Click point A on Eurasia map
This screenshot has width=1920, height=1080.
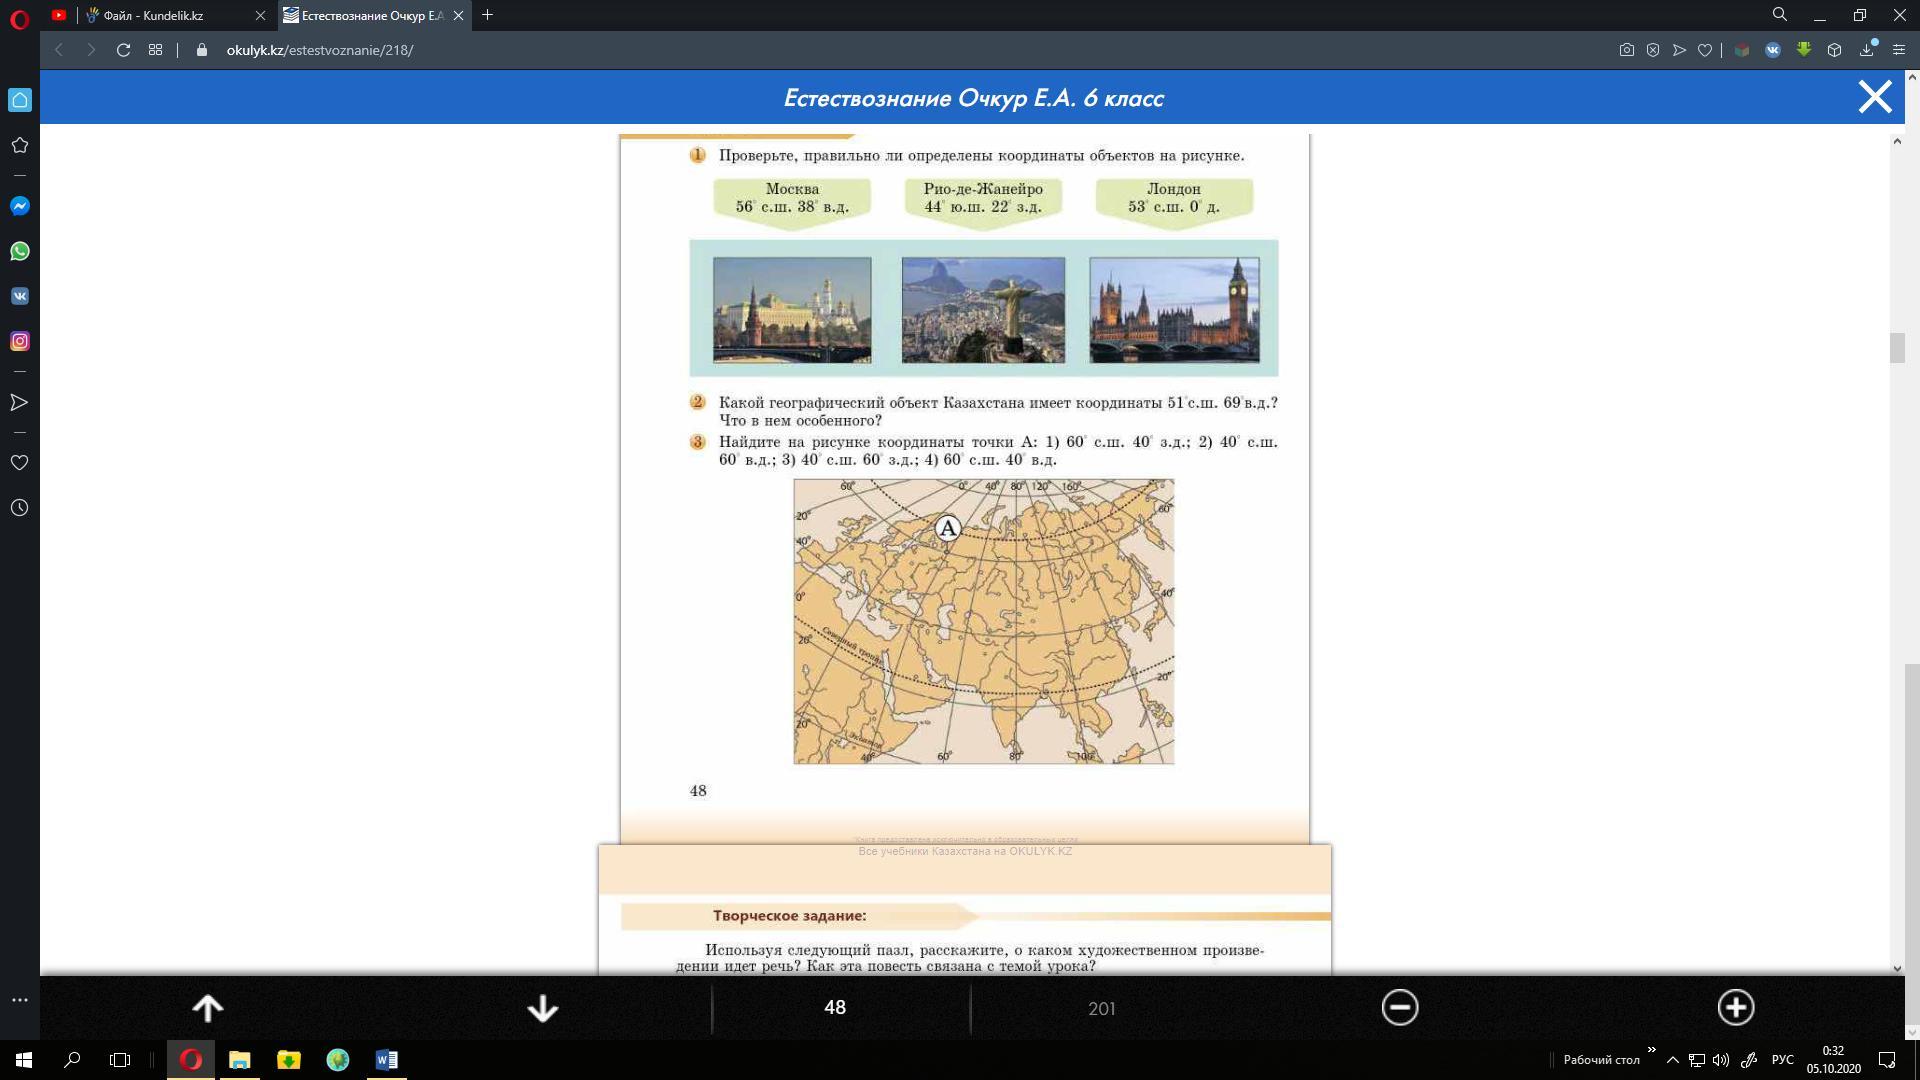[948, 528]
